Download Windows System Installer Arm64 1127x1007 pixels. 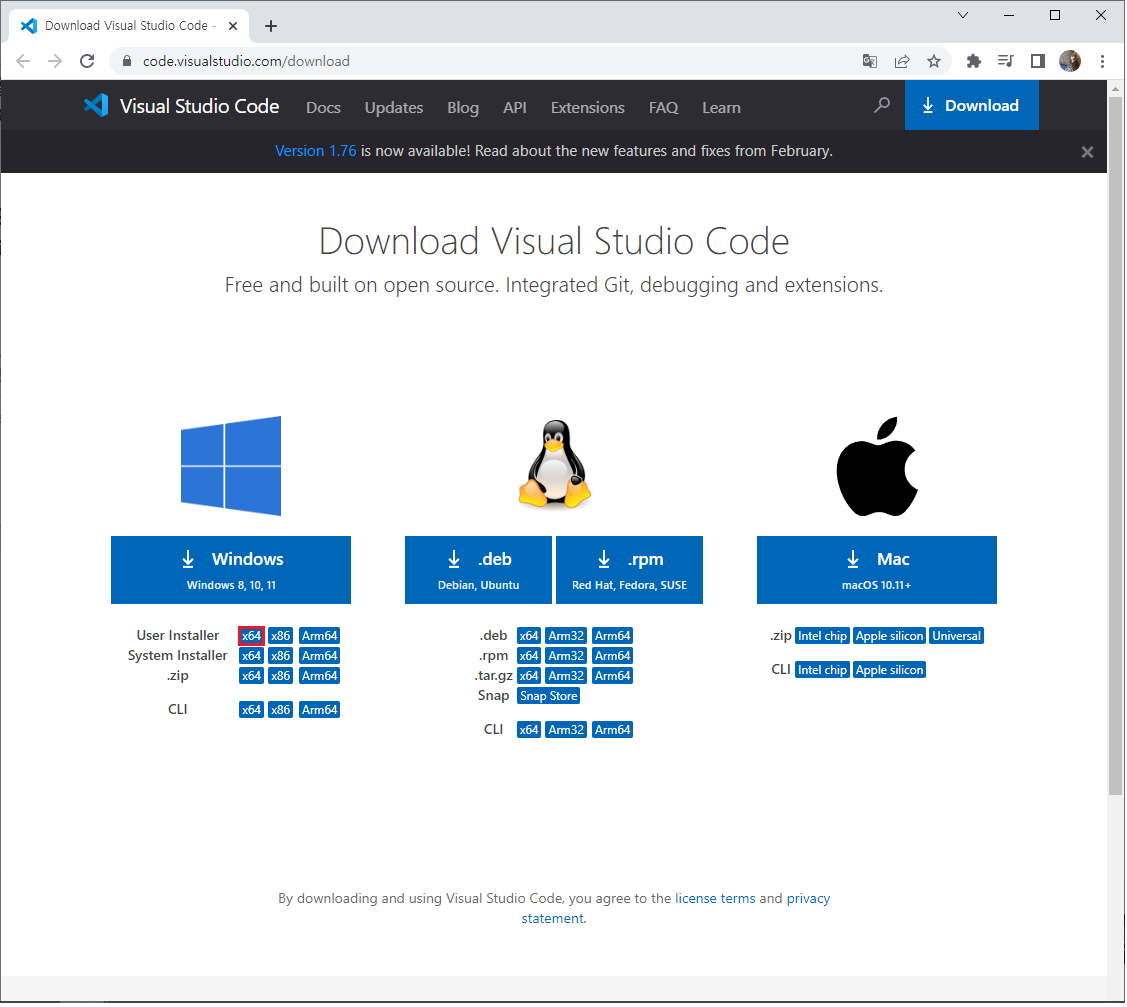coord(319,656)
